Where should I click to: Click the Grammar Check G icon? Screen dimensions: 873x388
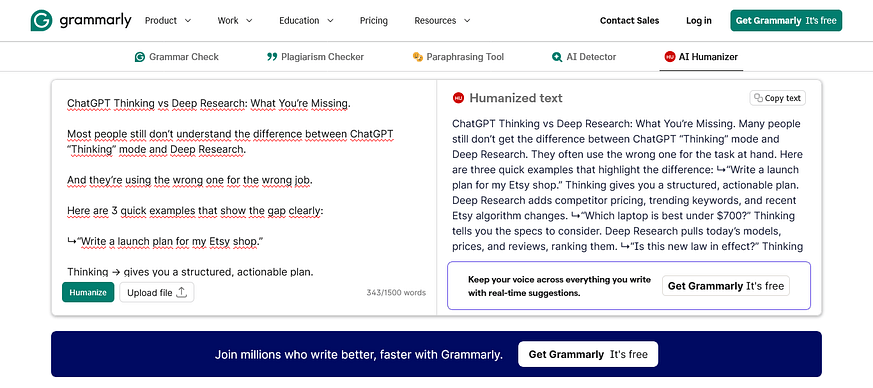(140, 57)
